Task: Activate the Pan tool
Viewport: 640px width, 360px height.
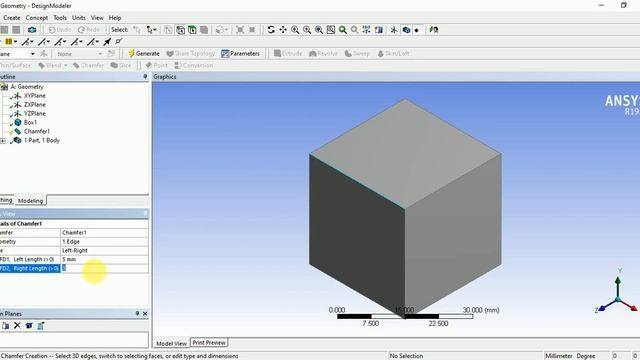Action: [283, 30]
